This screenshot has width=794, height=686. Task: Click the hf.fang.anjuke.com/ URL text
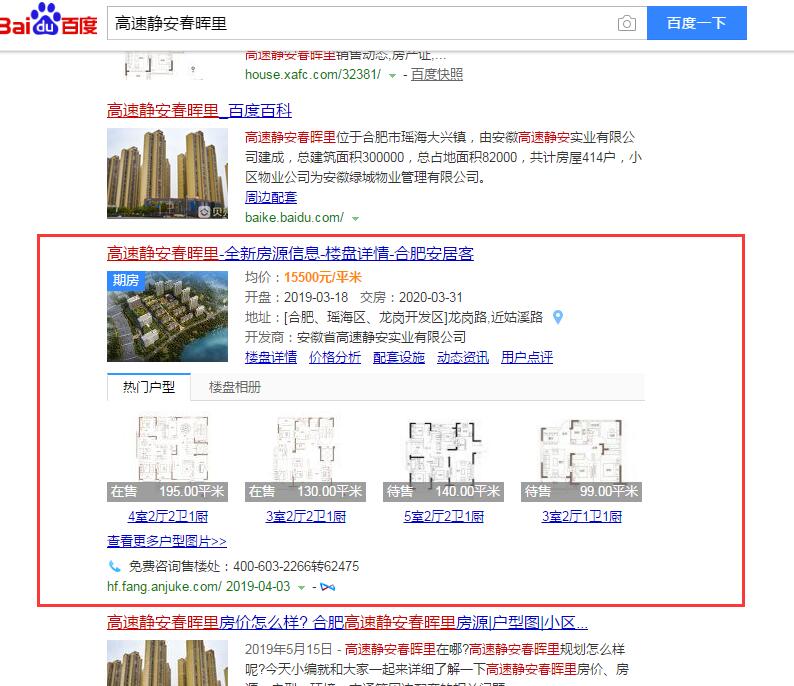[164, 586]
